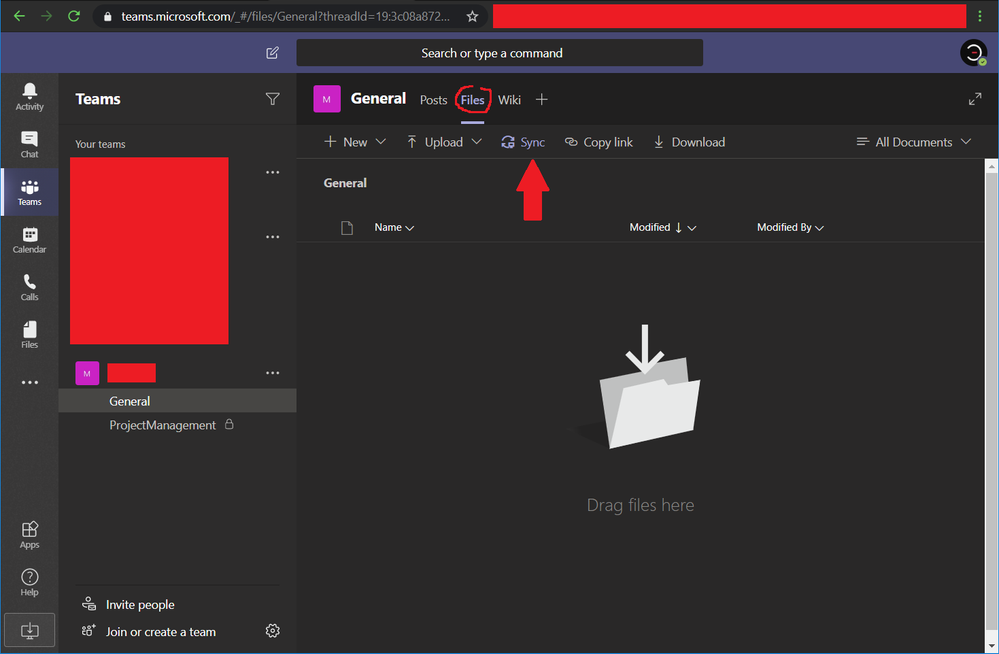Open the Files app in the left rail
This screenshot has width=999, height=654.
pyautogui.click(x=29, y=335)
